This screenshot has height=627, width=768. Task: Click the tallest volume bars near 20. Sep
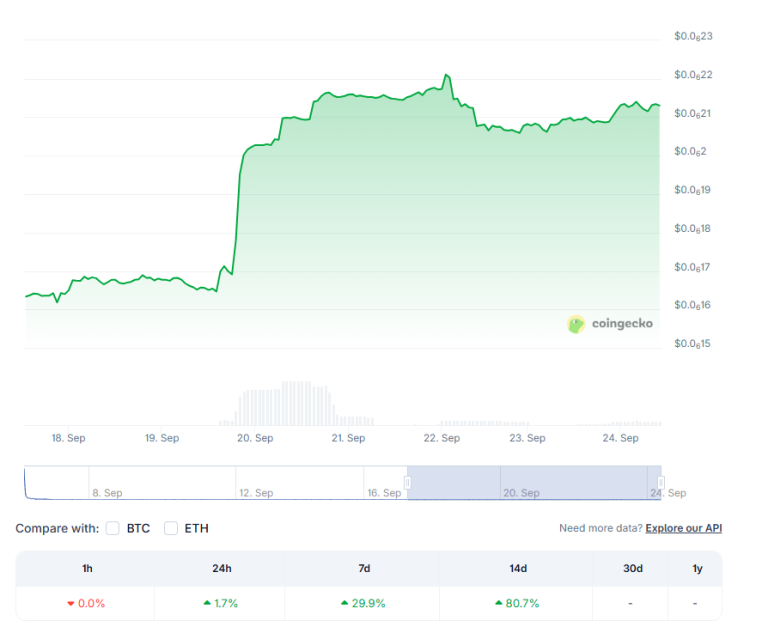(x=297, y=403)
